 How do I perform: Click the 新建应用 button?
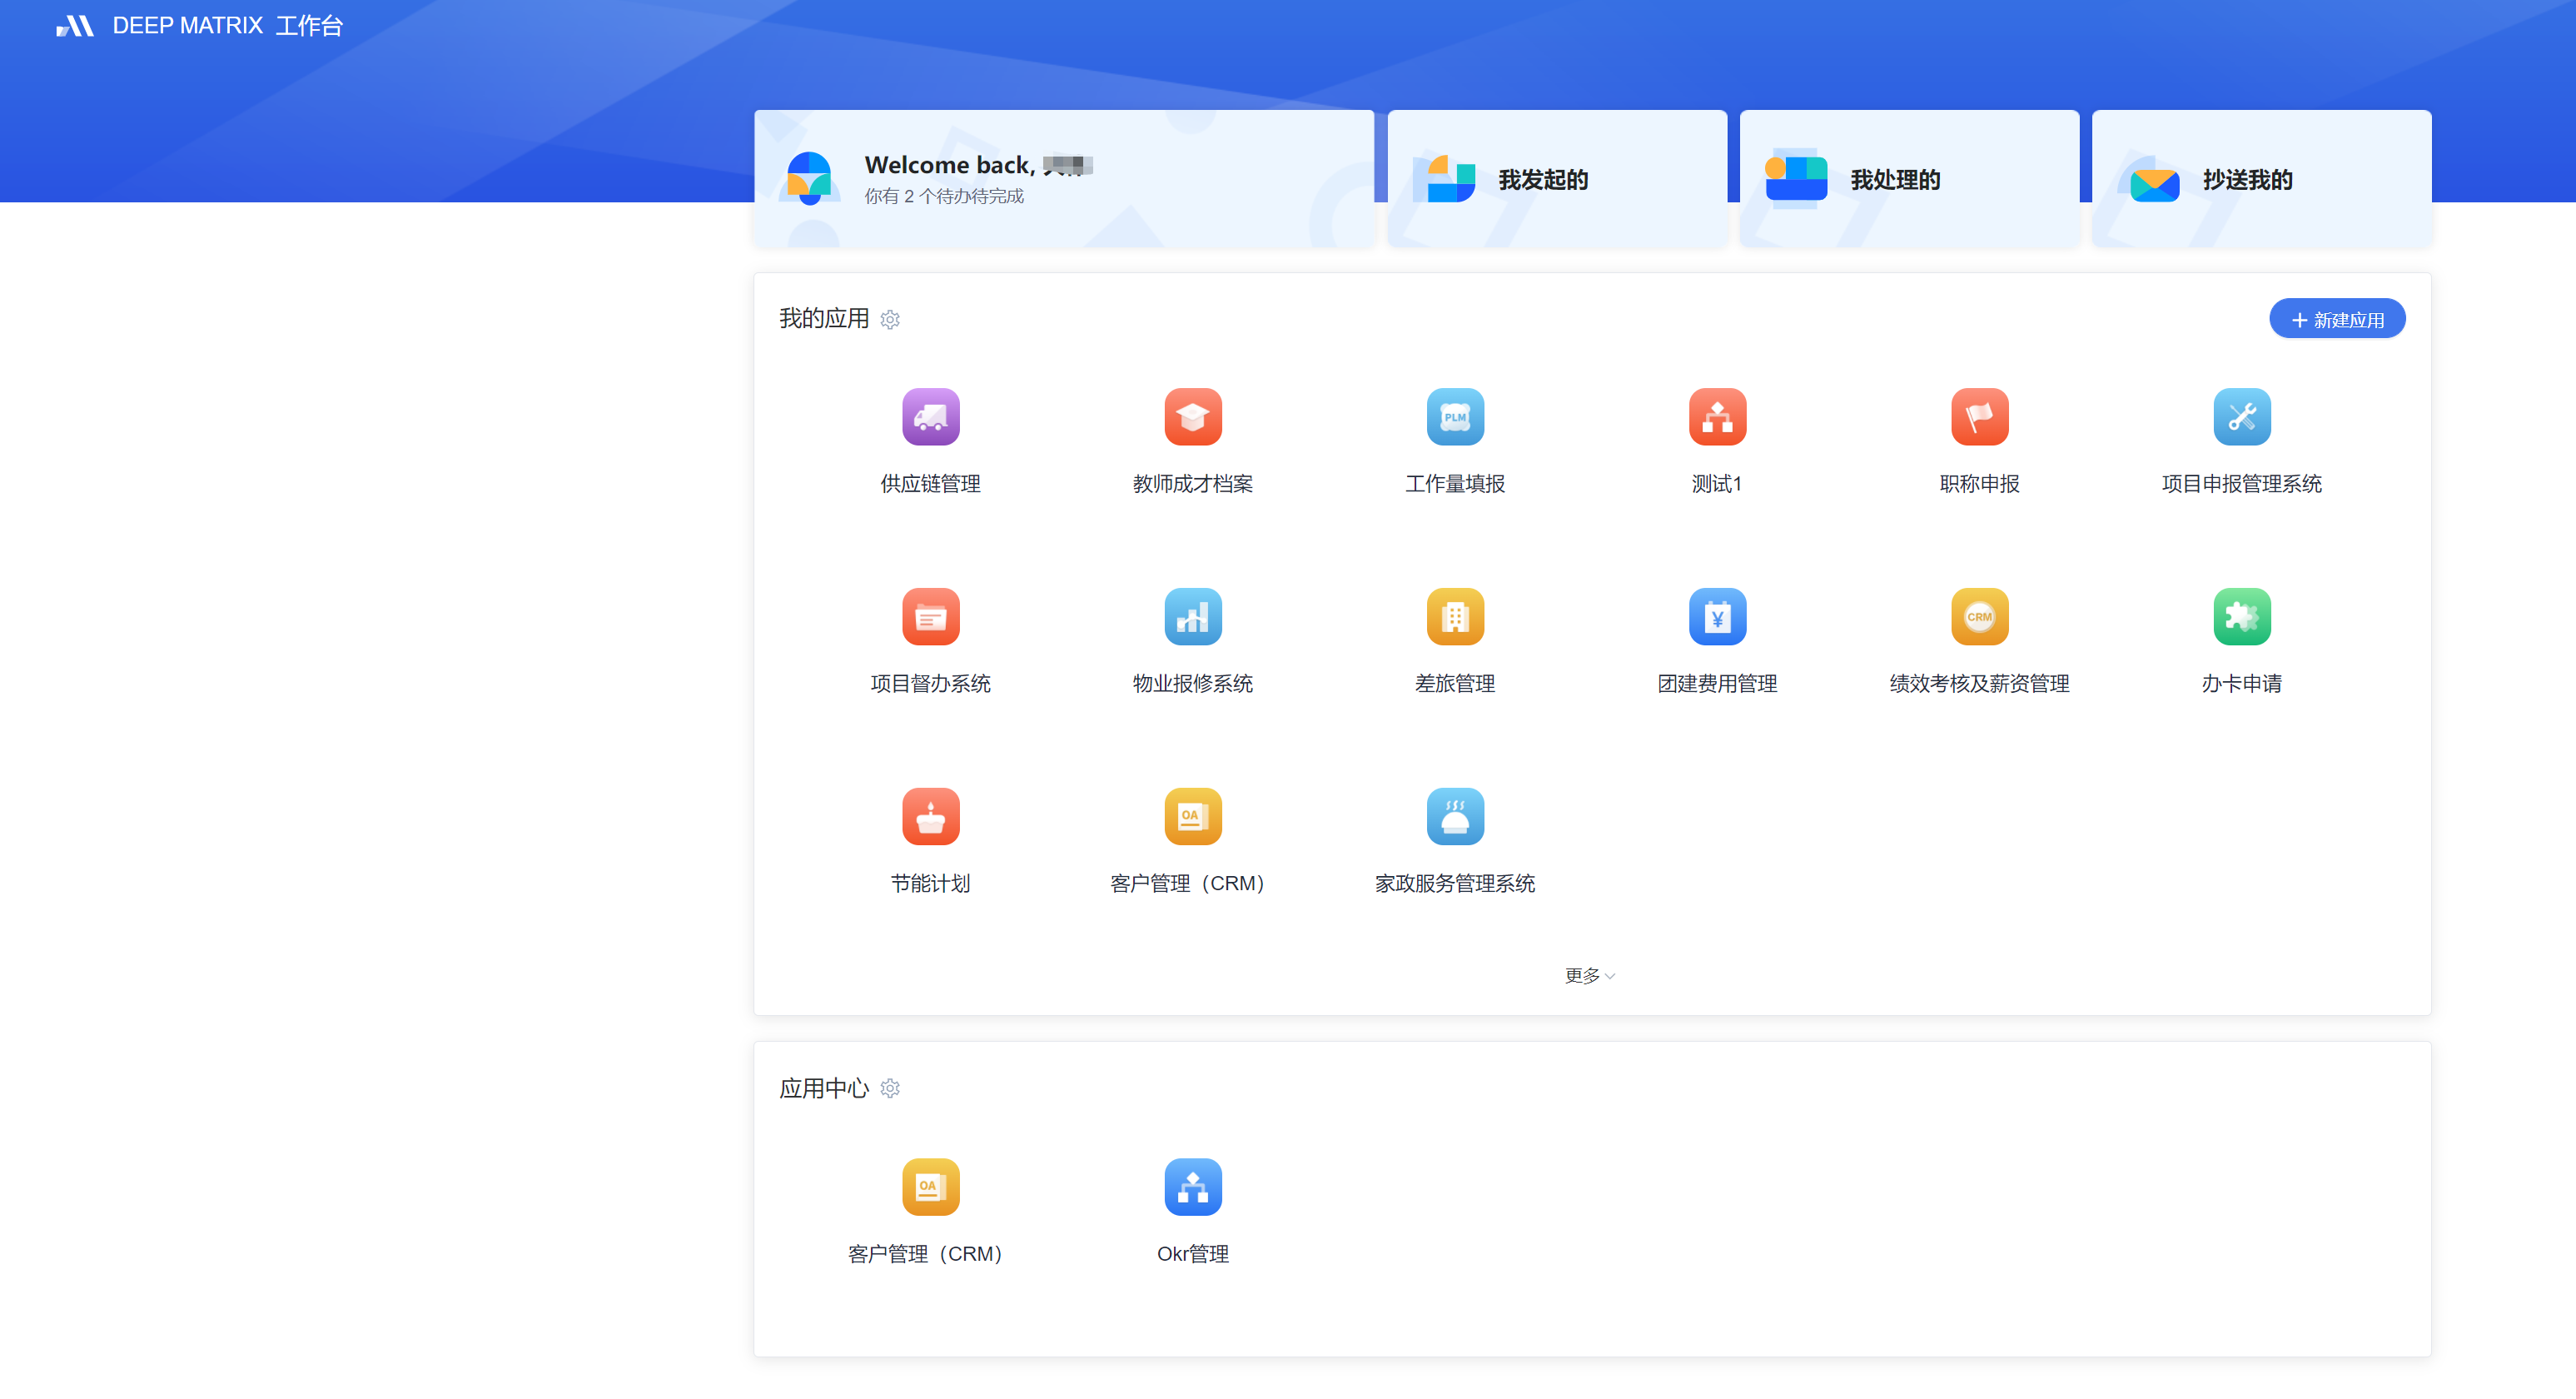[2336, 319]
